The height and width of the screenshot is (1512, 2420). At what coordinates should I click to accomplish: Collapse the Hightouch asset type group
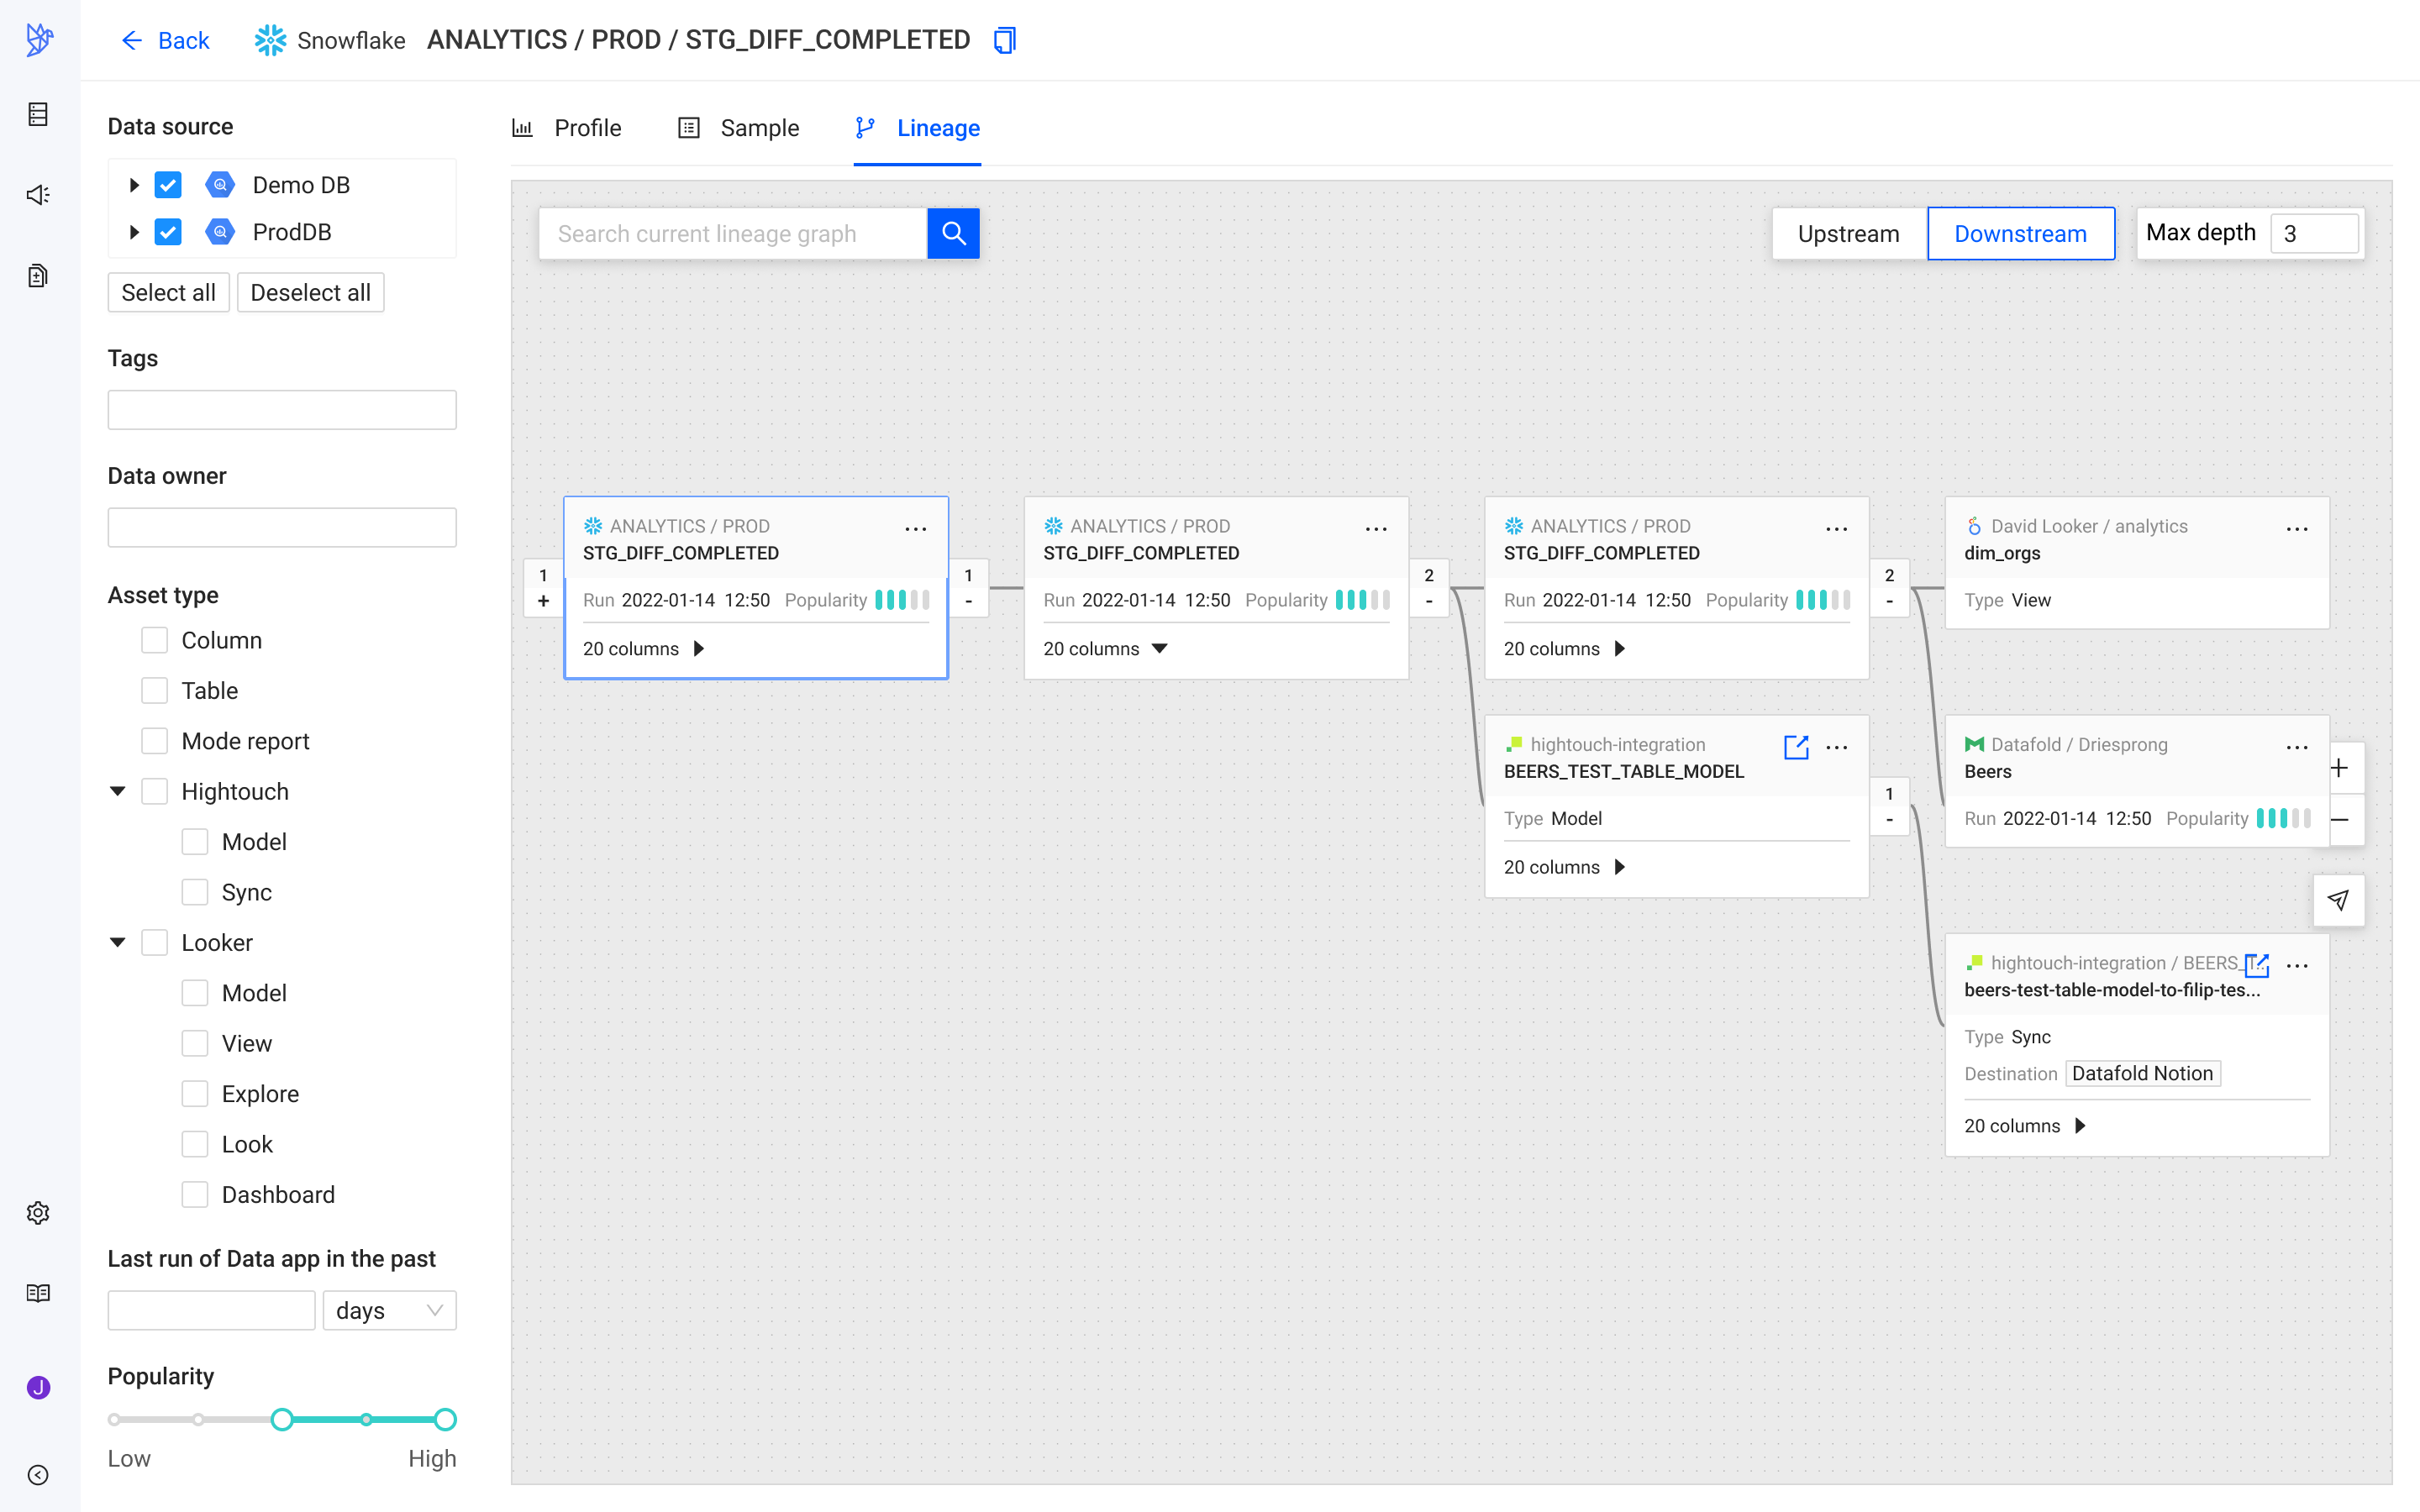[118, 791]
